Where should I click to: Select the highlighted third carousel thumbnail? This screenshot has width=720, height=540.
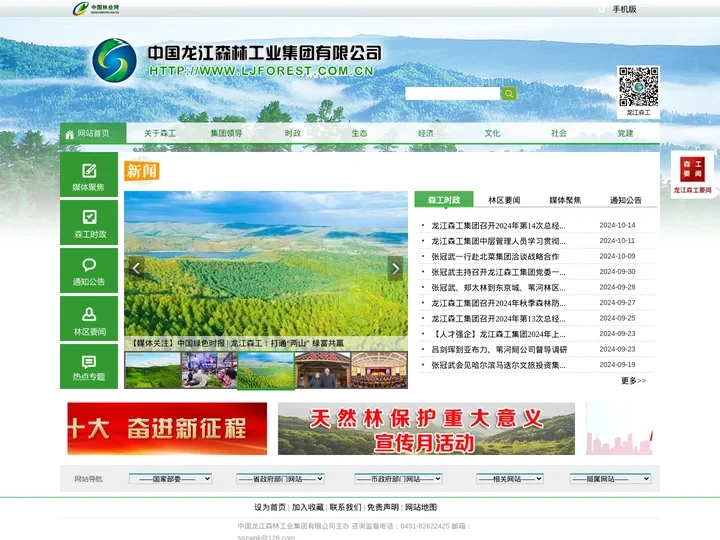tap(266, 370)
